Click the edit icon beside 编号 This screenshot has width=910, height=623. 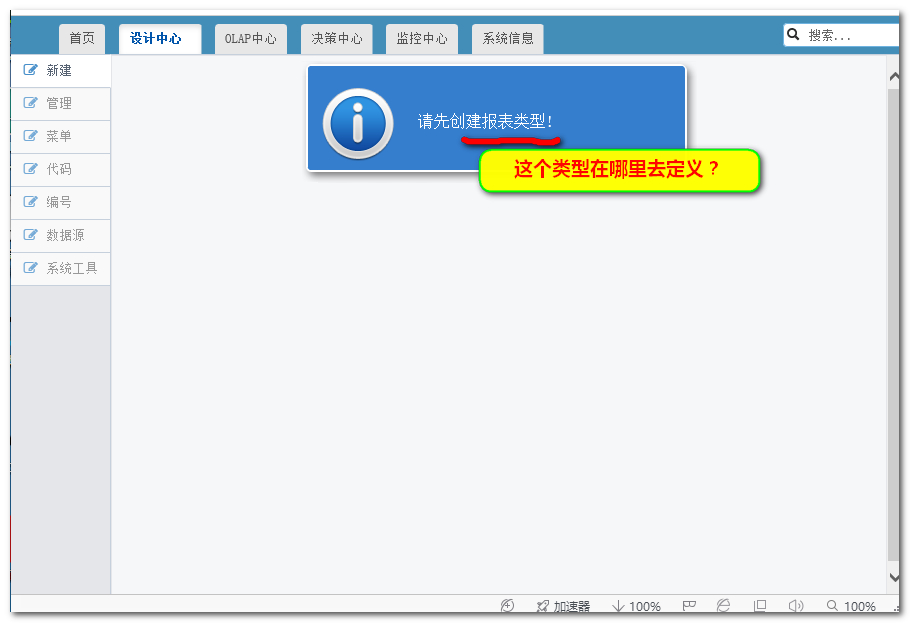click(x=30, y=202)
